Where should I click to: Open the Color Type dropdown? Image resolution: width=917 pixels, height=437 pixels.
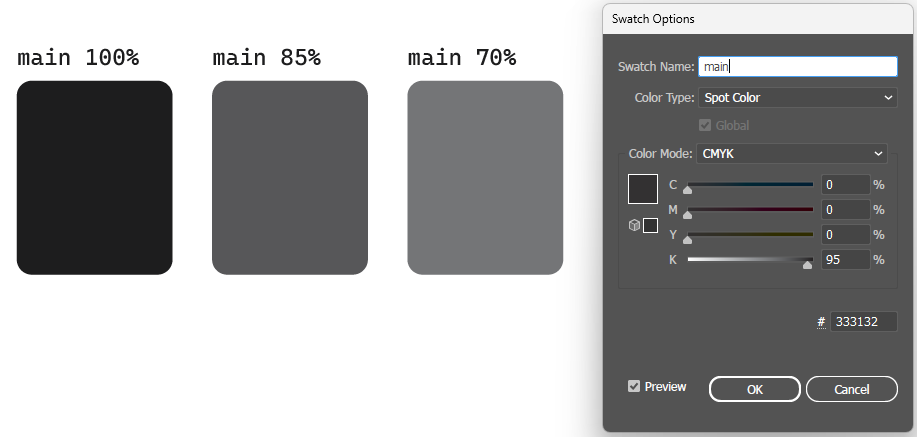click(x=797, y=98)
